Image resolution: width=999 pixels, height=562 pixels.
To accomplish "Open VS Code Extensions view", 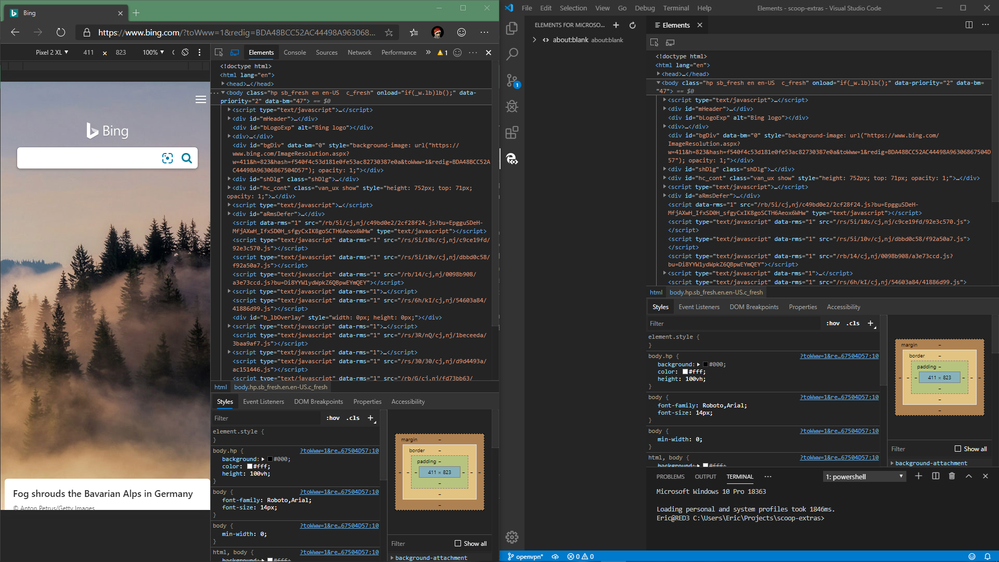I will pyautogui.click(x=512, y=133).
